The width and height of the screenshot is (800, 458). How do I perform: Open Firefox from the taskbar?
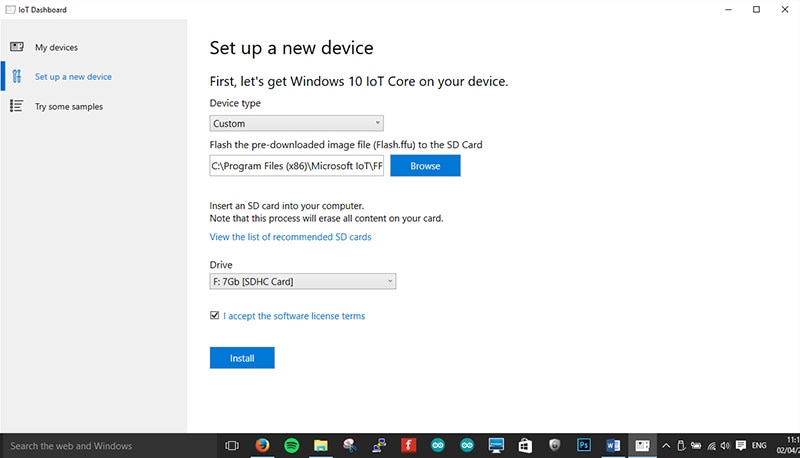click(x=261, y=445)
